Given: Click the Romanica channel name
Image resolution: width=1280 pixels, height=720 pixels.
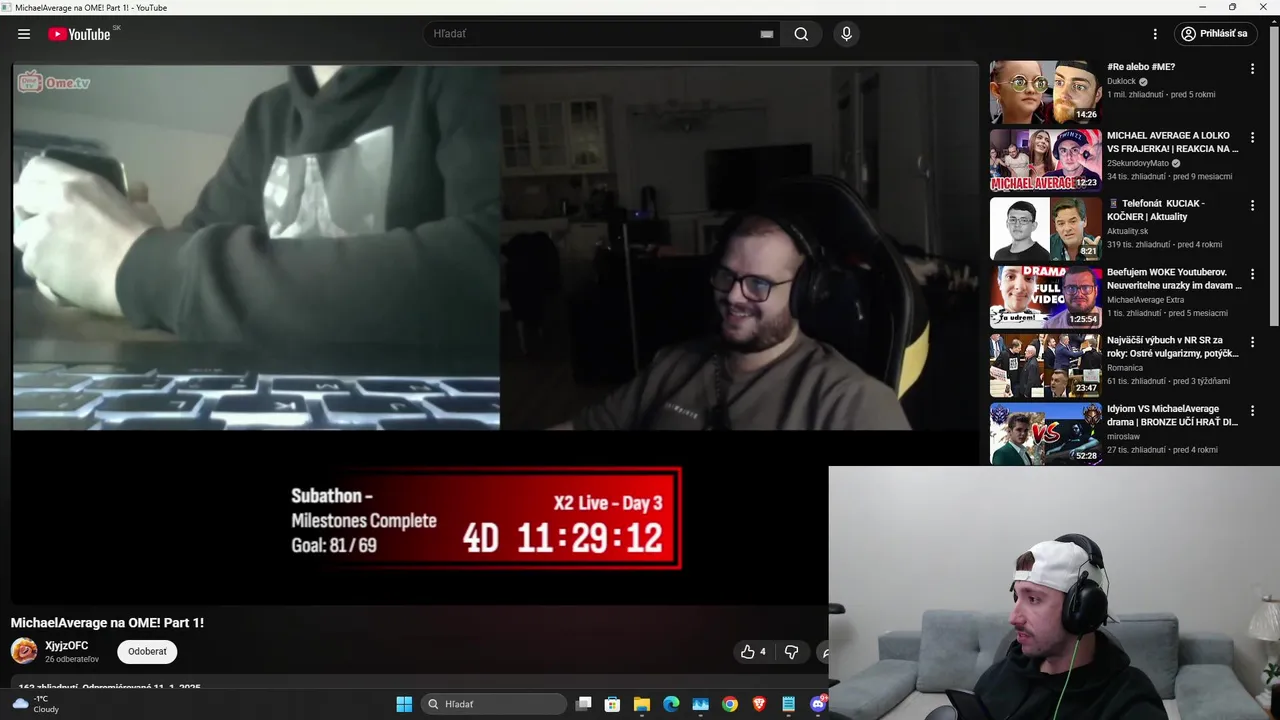Looking at the screenshot, I should click(x=1125, y=368).
